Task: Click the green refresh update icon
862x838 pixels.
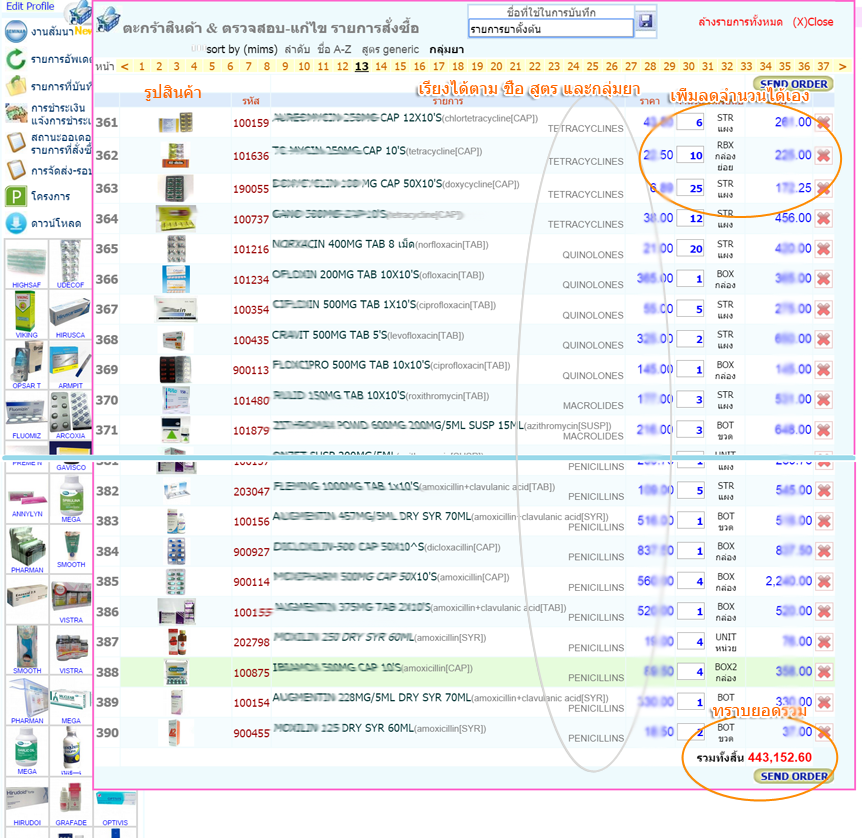Action: (16, 59)
